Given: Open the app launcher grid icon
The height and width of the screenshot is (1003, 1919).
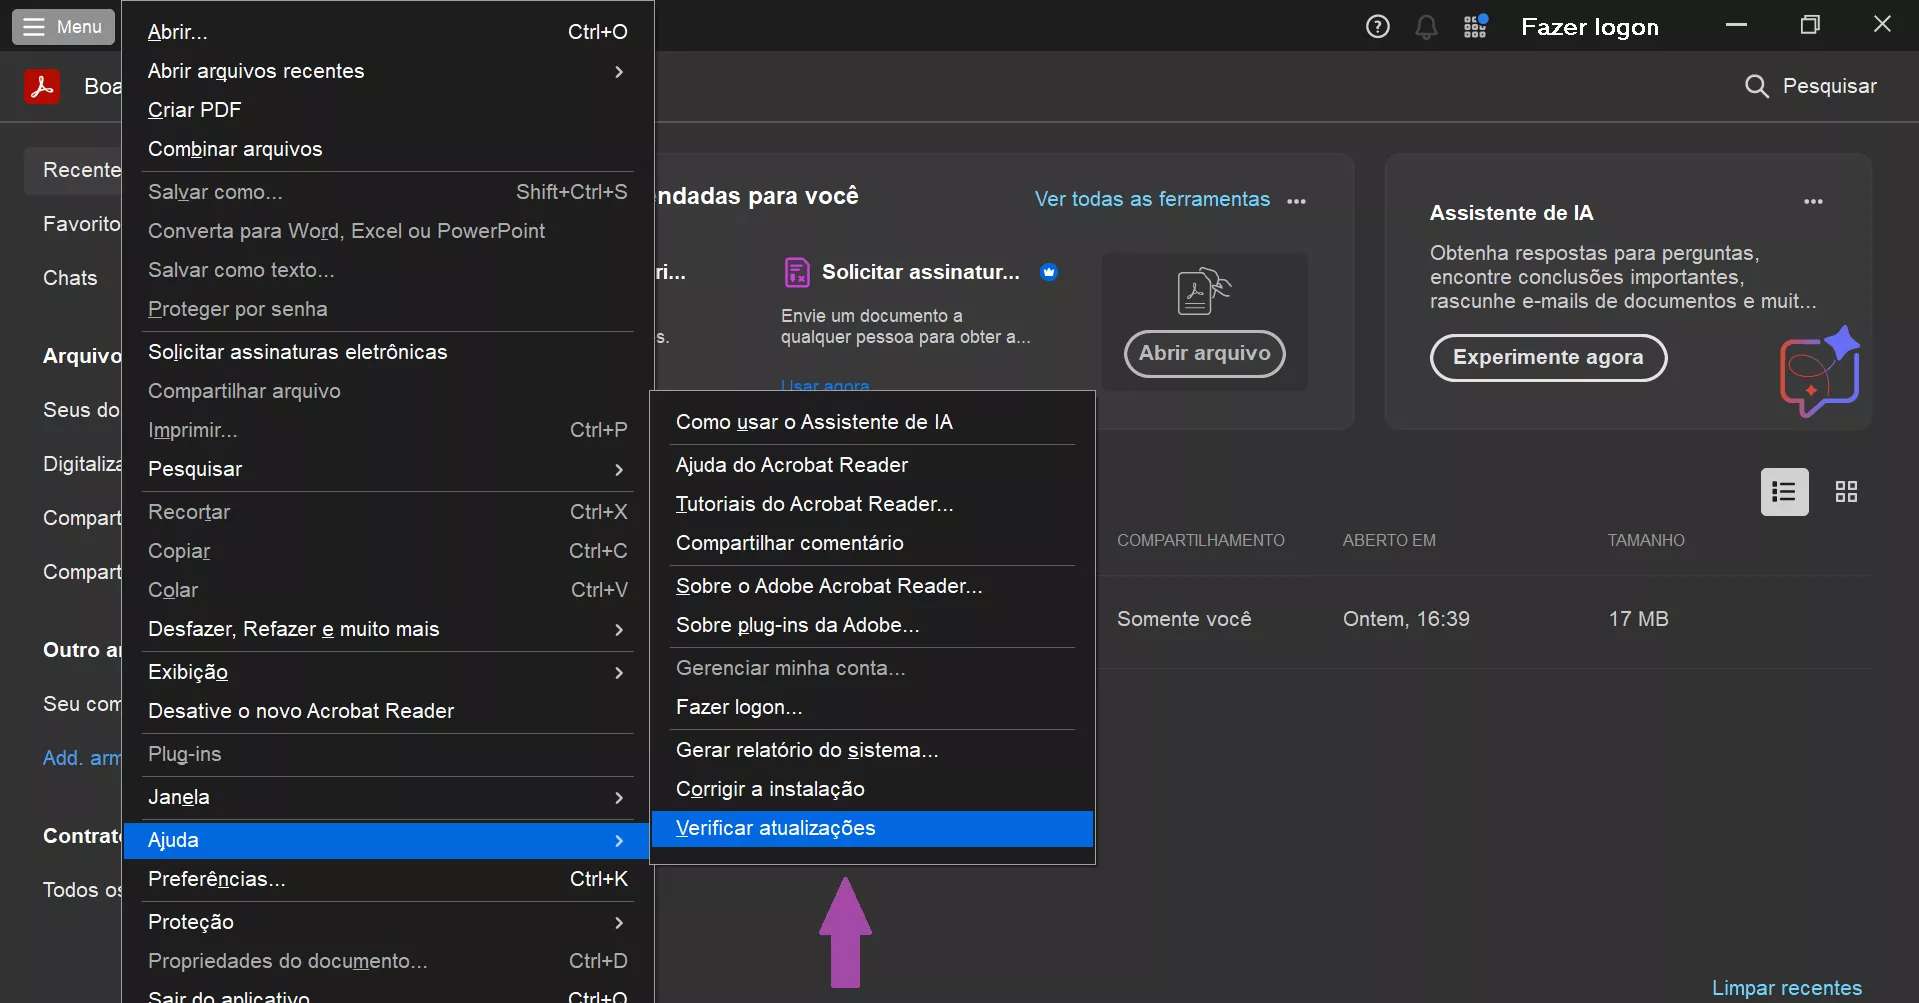Looking at the screenshot, I should (x=1475, y=26).
